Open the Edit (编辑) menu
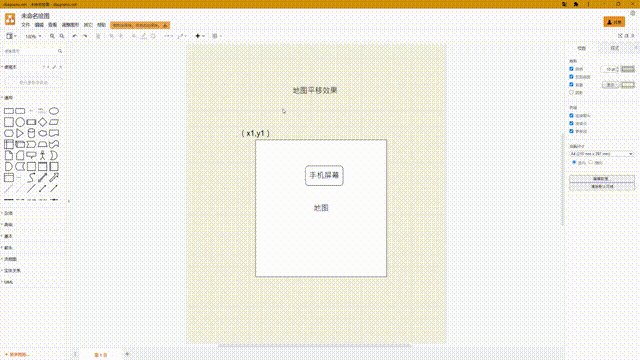The width and height of the screenshot is (640, 360). (39, 25)
